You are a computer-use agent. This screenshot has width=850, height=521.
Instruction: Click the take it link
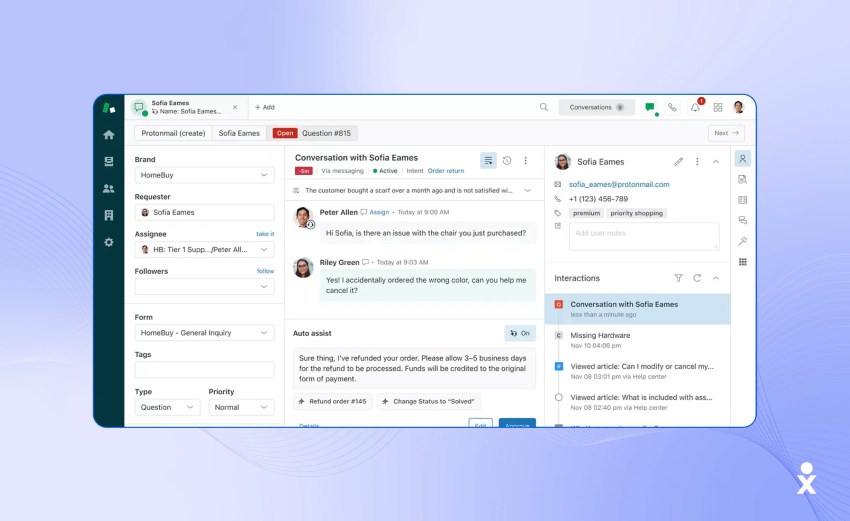click(x=265, y=234)
